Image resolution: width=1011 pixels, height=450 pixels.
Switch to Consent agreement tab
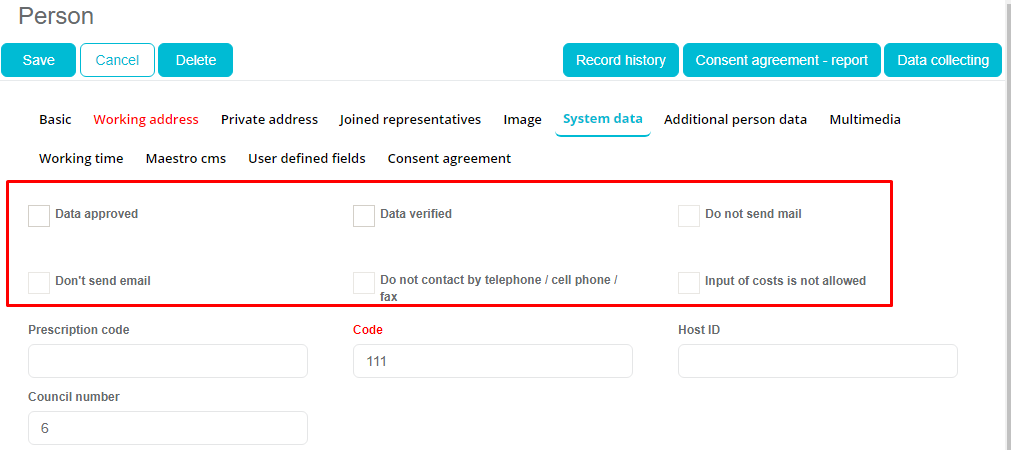[x=449, y=158]
